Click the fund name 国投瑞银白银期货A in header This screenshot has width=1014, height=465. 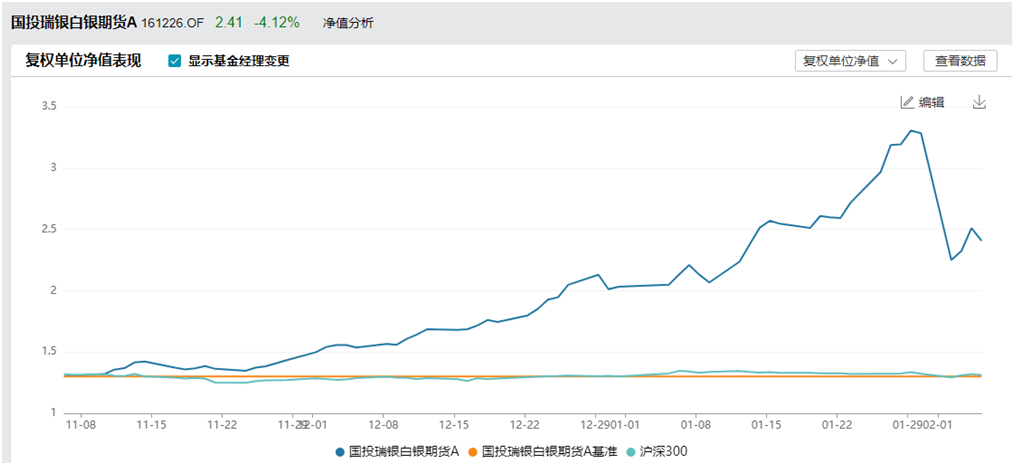73,22
